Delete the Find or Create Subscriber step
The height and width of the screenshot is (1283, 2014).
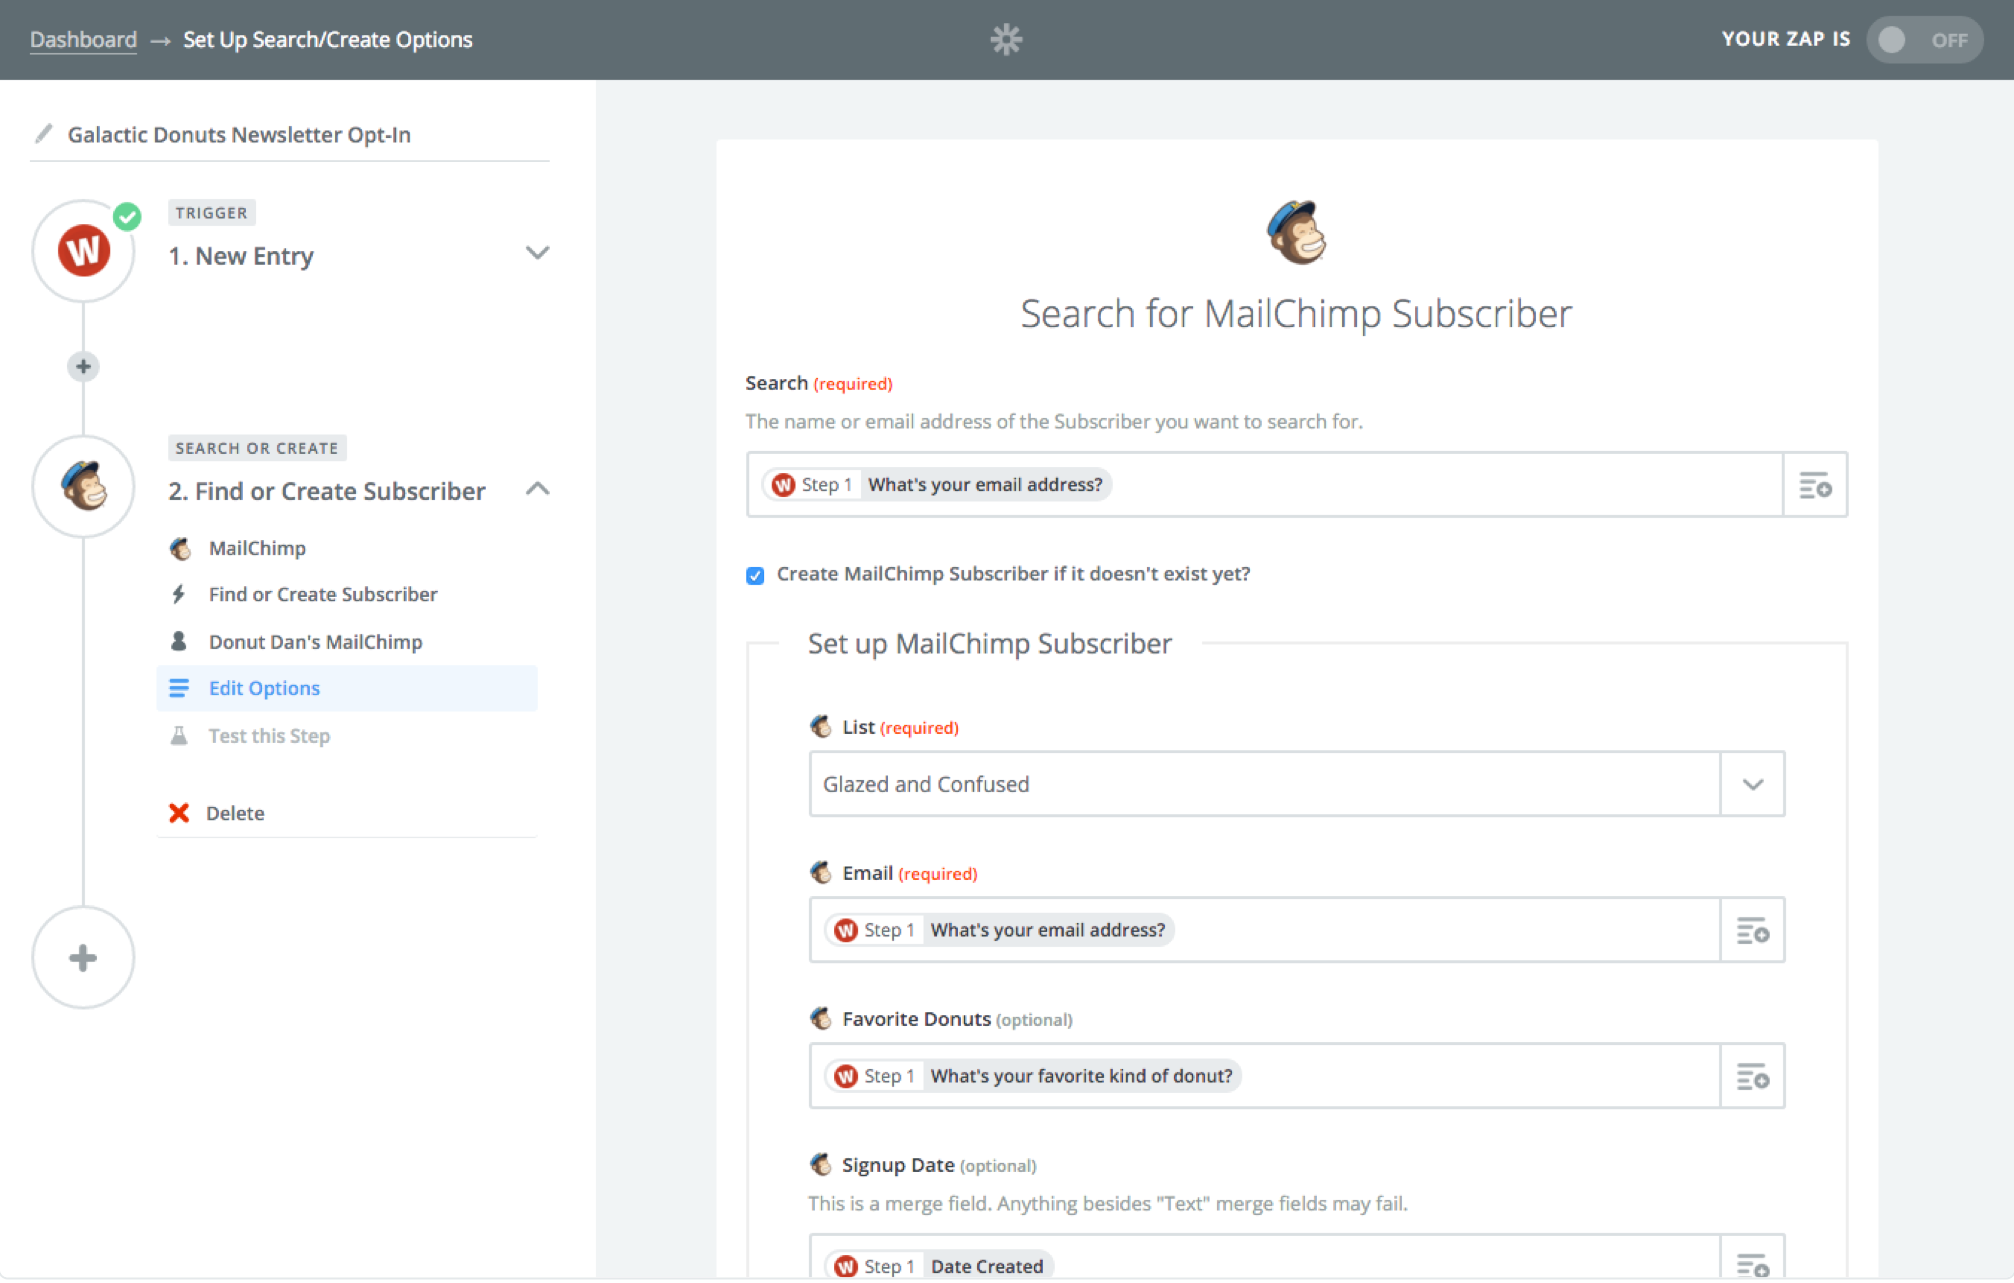pos(234,813)
